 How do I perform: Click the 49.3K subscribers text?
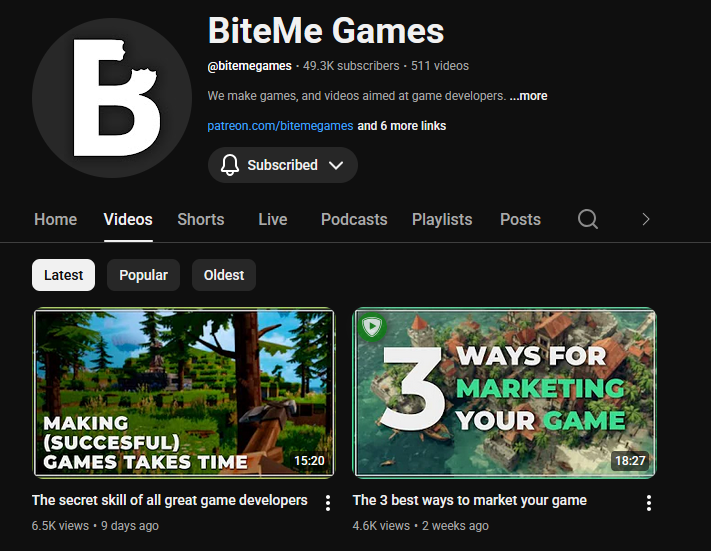tap(351, 66)
